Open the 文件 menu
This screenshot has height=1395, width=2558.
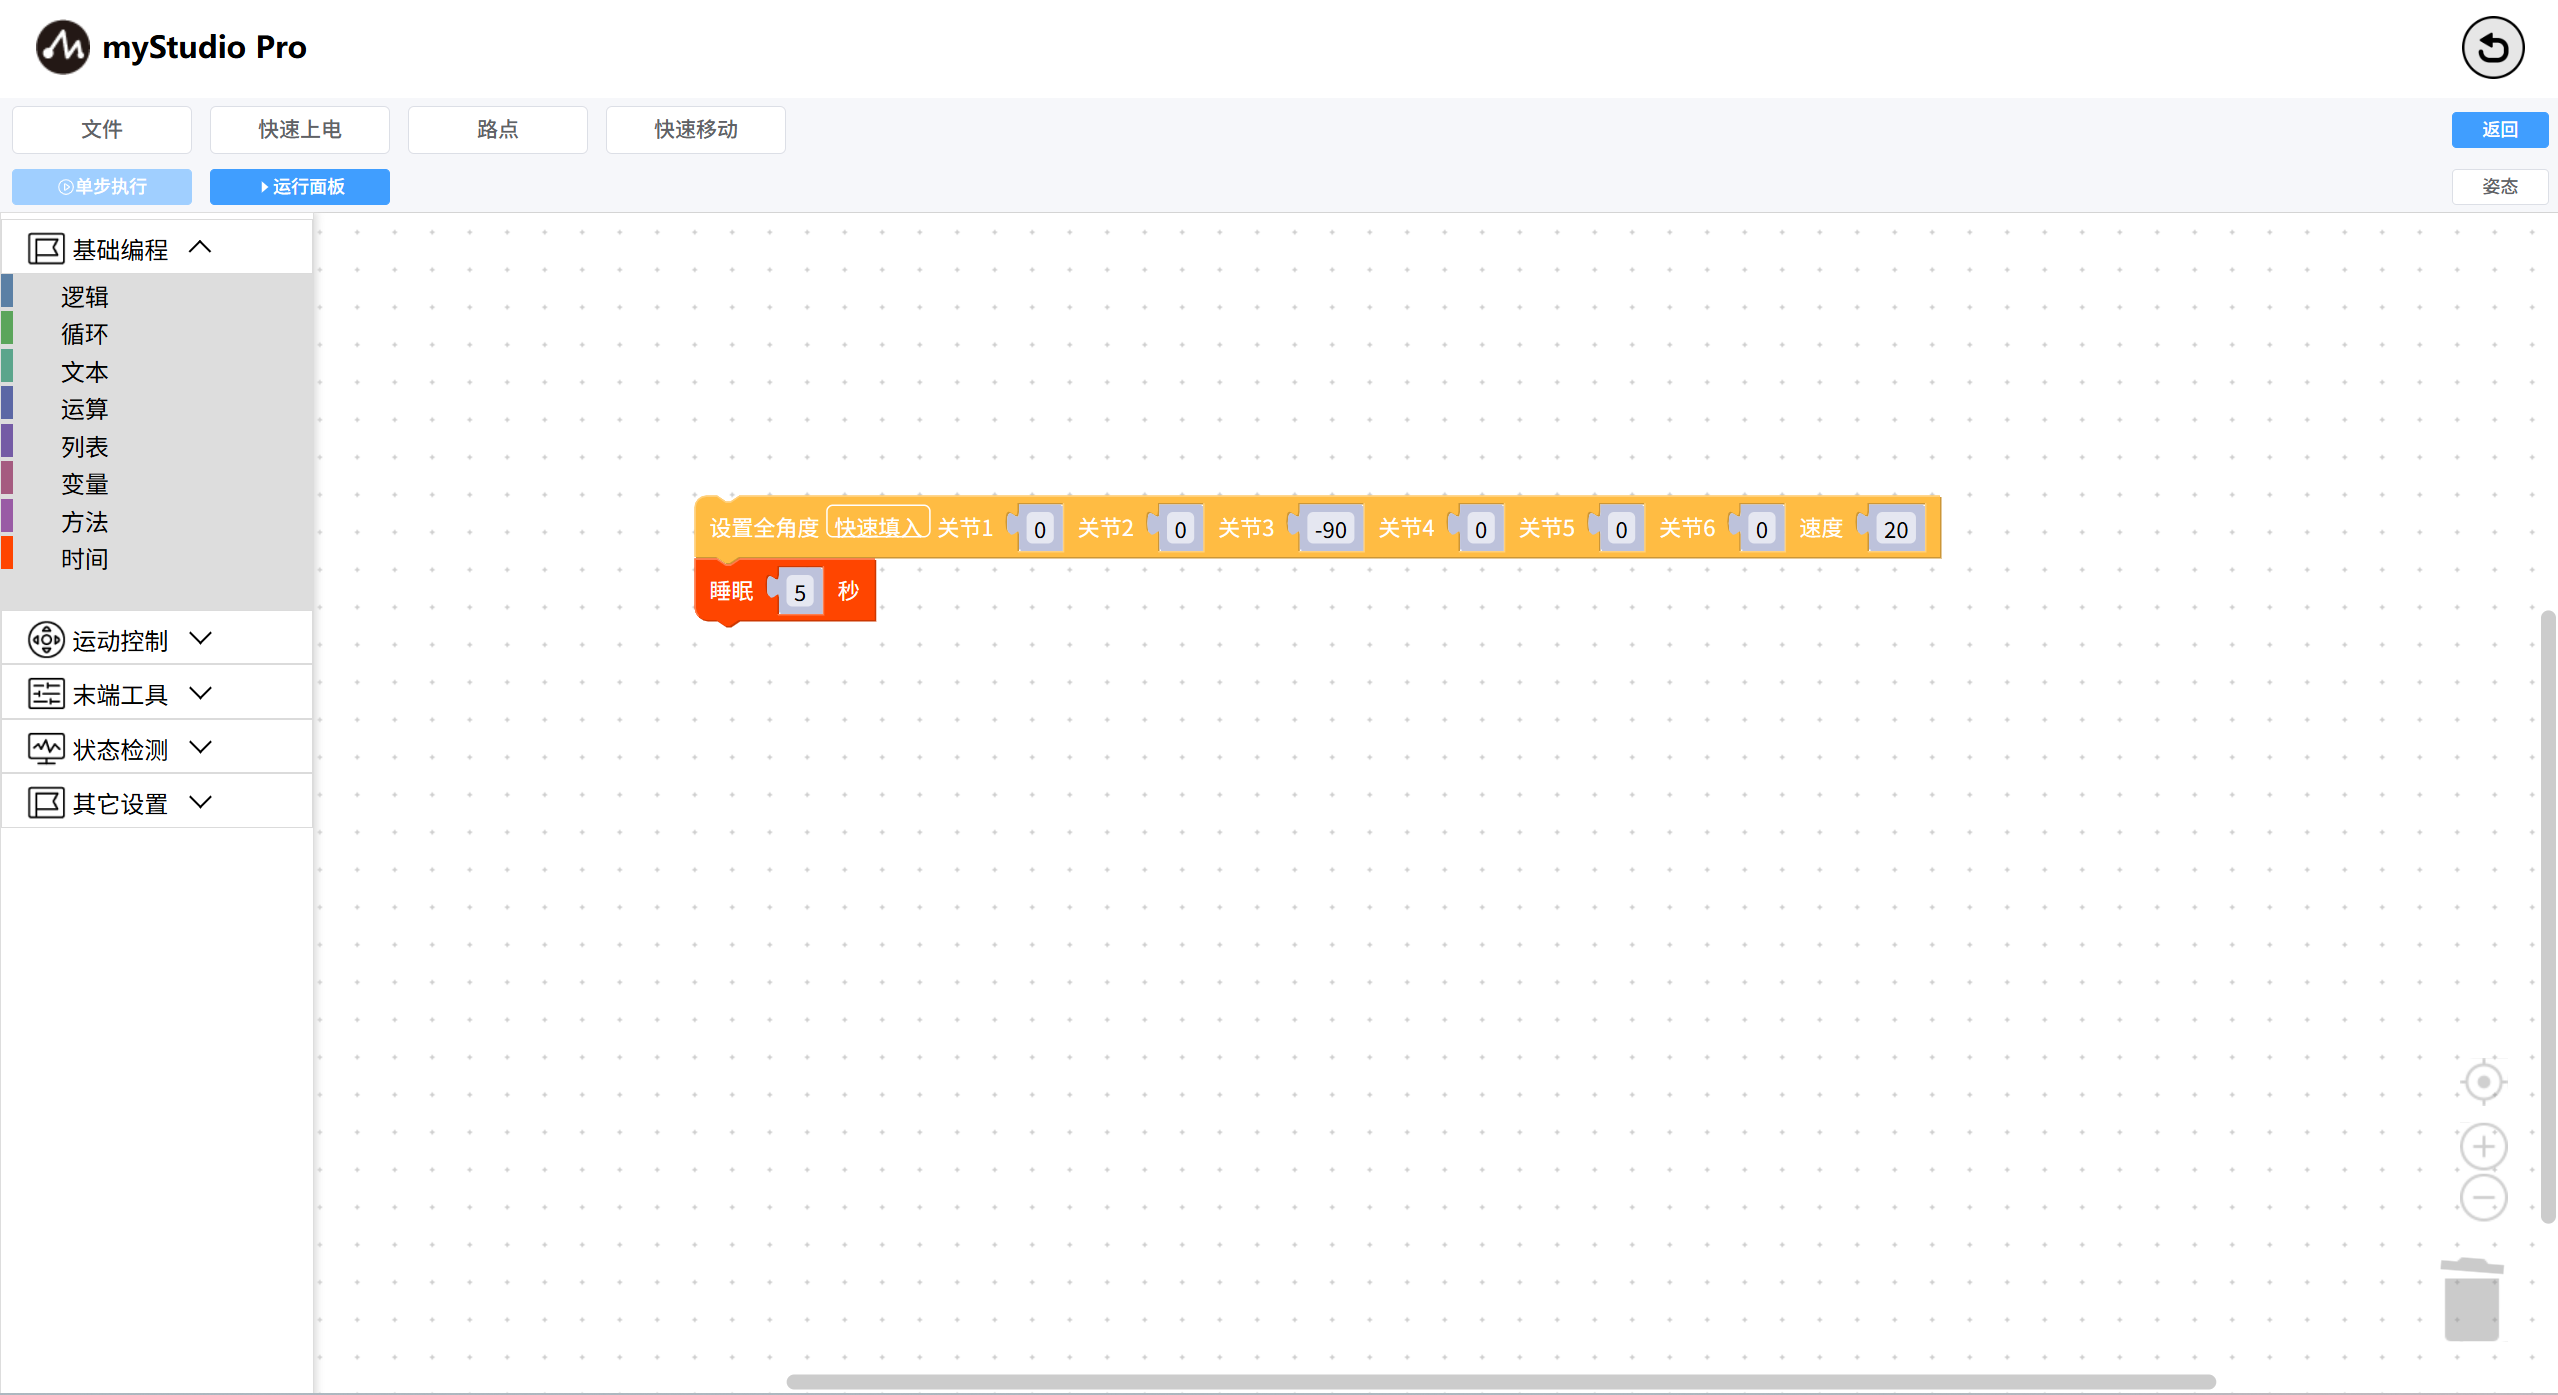(x=101, y=129)
